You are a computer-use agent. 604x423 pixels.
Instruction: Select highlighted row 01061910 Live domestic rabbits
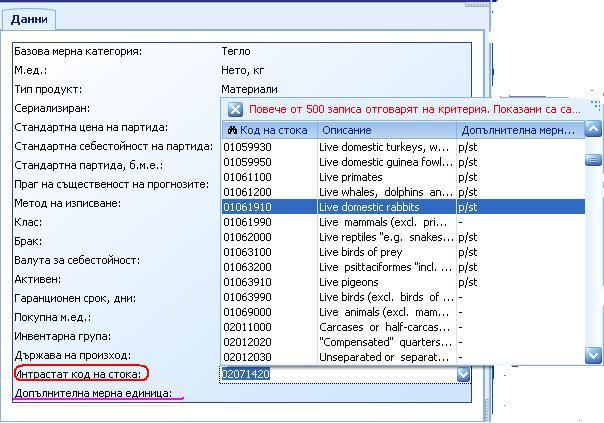tap(403, 207)
